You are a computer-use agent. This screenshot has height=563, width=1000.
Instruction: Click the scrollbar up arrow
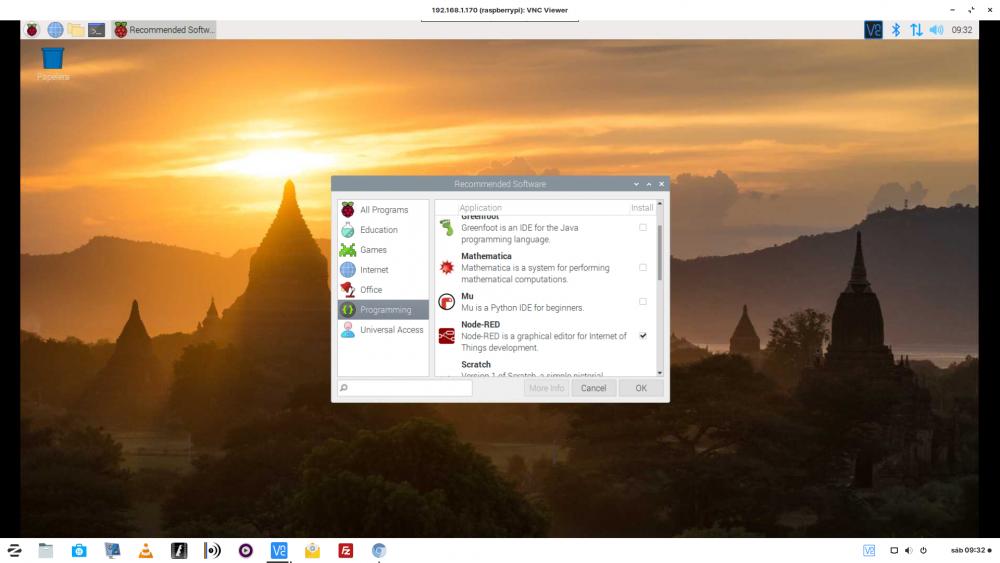coord(659,203)
